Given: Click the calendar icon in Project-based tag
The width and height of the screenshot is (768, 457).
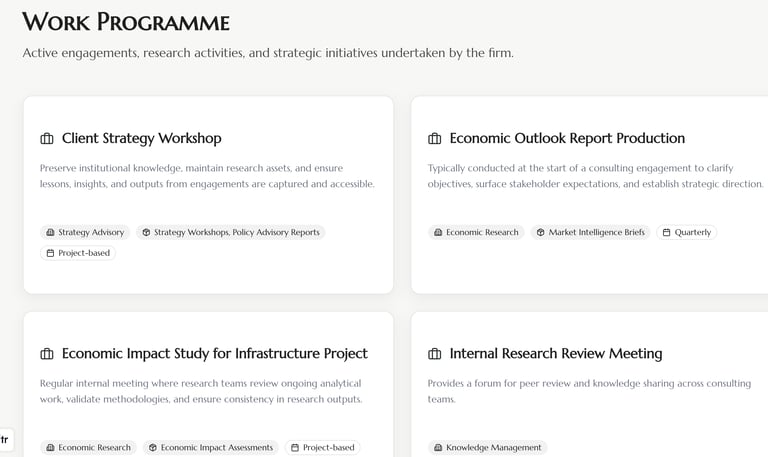Looking at the screenshot, I should (x=50, y=253).
